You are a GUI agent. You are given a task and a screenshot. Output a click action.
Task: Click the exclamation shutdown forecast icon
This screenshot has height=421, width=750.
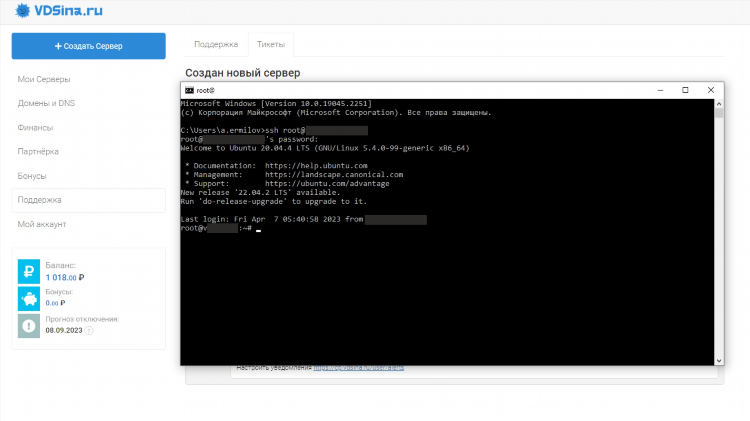pyautogui.click(x=29, y=326)
